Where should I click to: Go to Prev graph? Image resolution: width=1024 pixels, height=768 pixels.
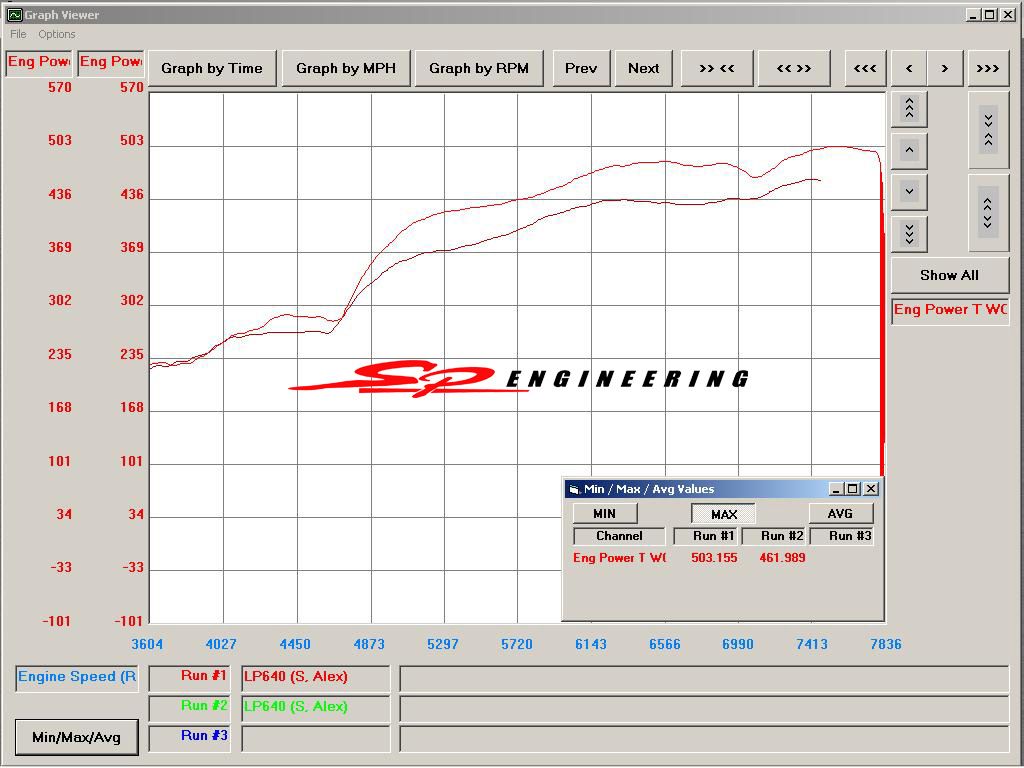click(x=581, y=69)
